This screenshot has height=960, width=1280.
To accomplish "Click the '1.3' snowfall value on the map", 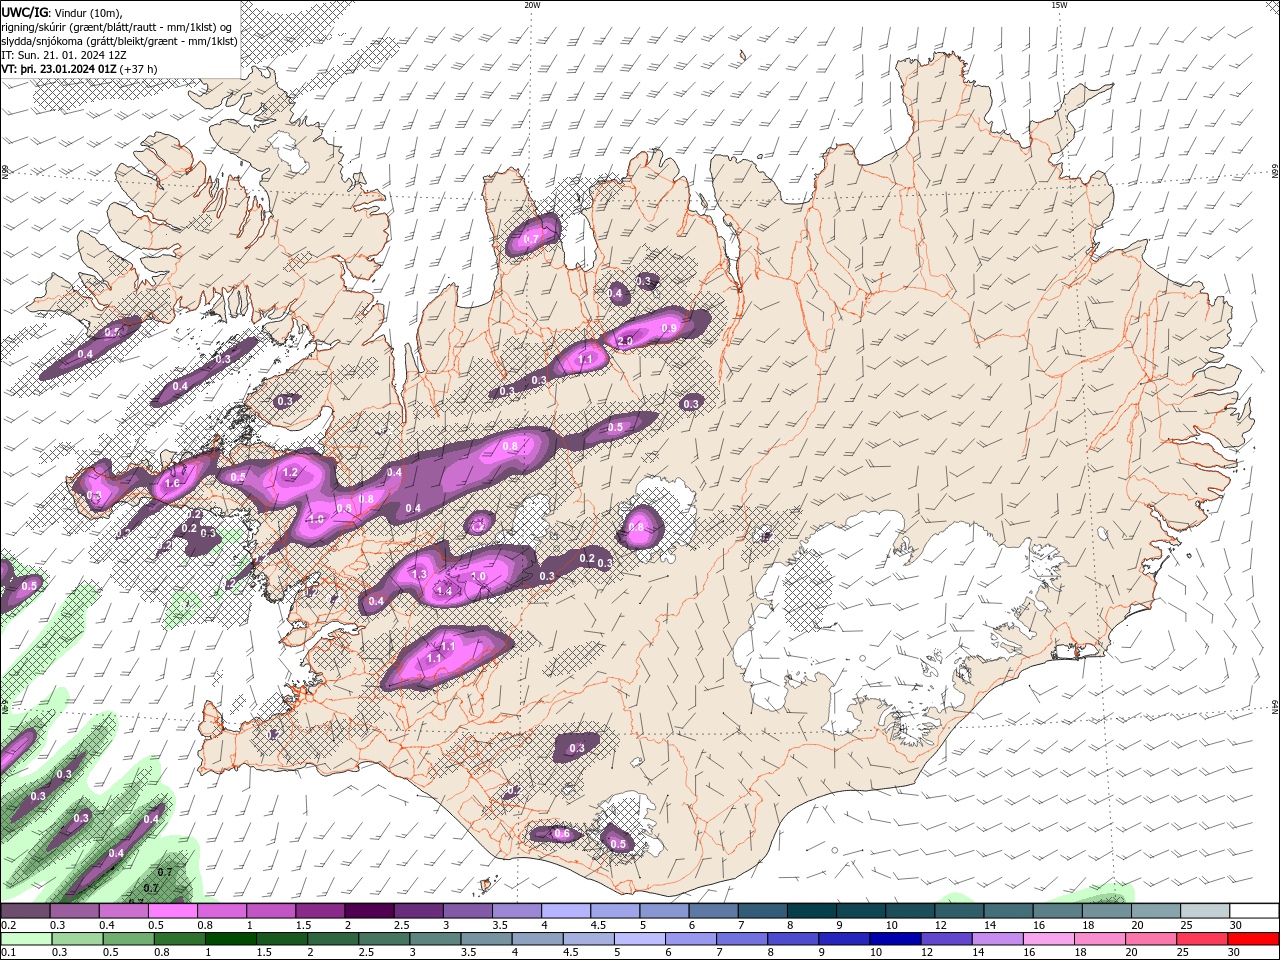I will point(420,574).
